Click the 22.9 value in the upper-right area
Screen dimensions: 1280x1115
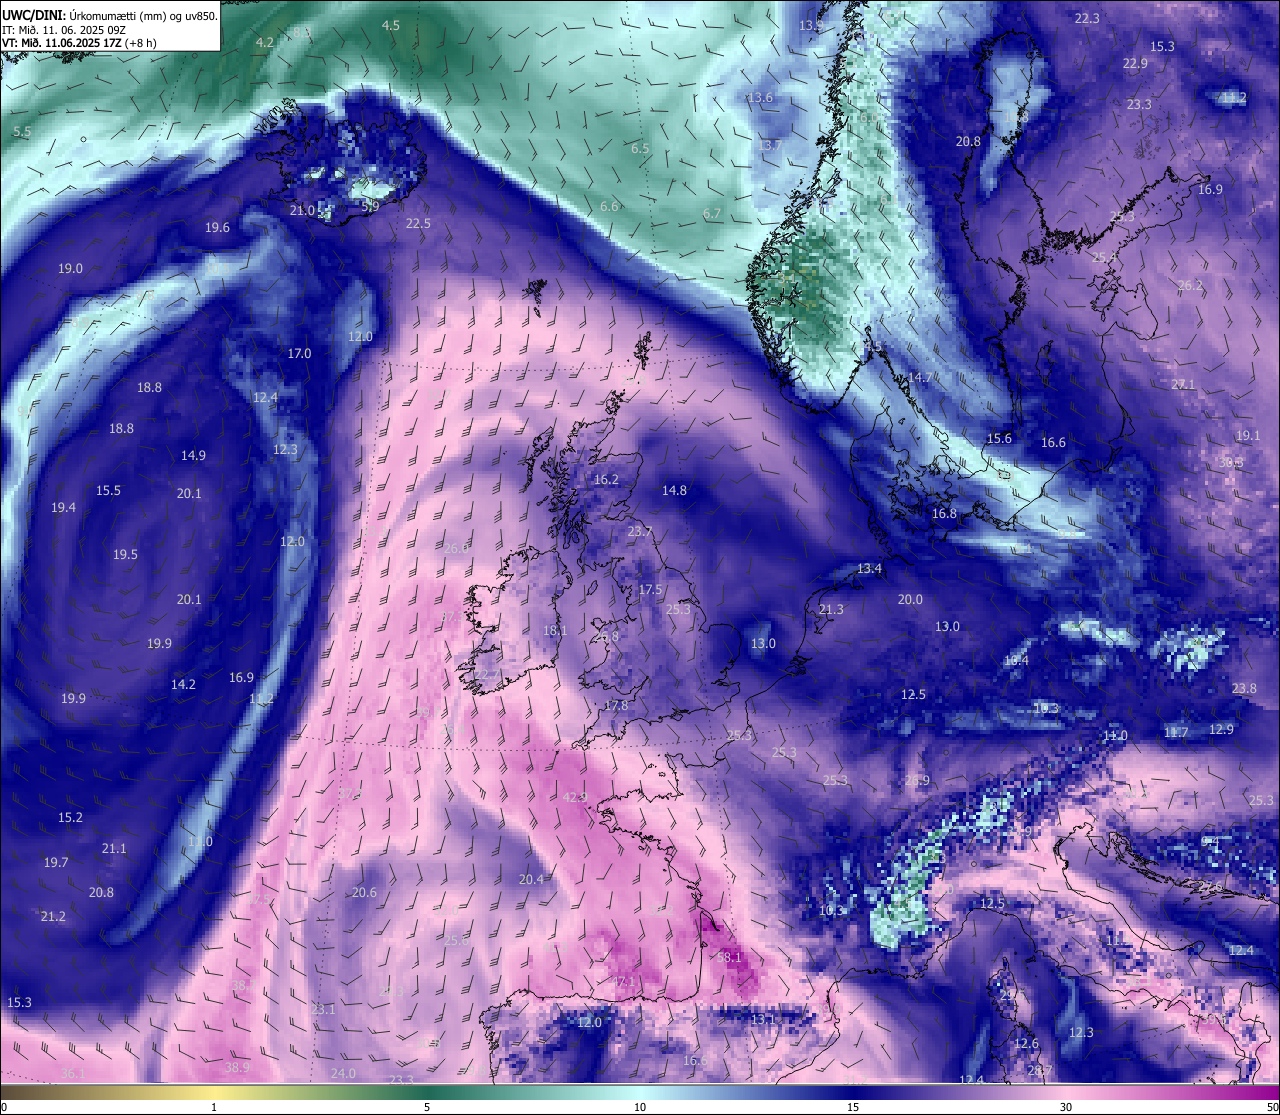click(x=1135, y=63)
